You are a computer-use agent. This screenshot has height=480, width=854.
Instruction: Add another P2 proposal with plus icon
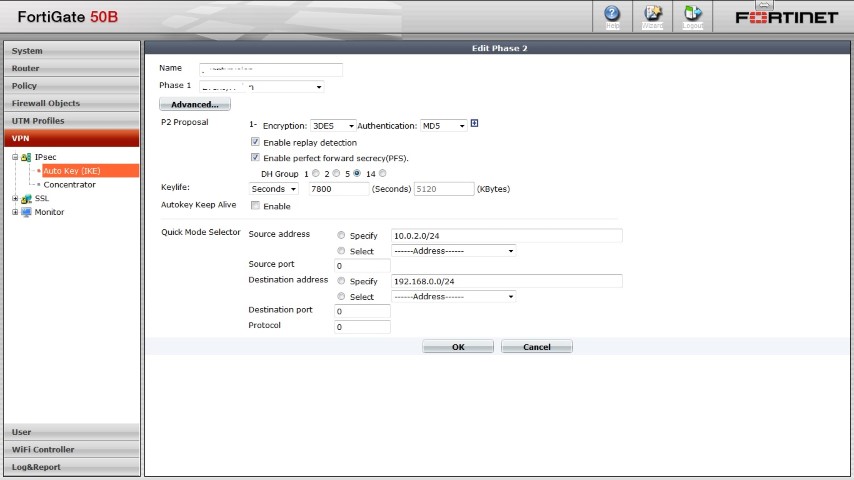(x=474, y=124)
